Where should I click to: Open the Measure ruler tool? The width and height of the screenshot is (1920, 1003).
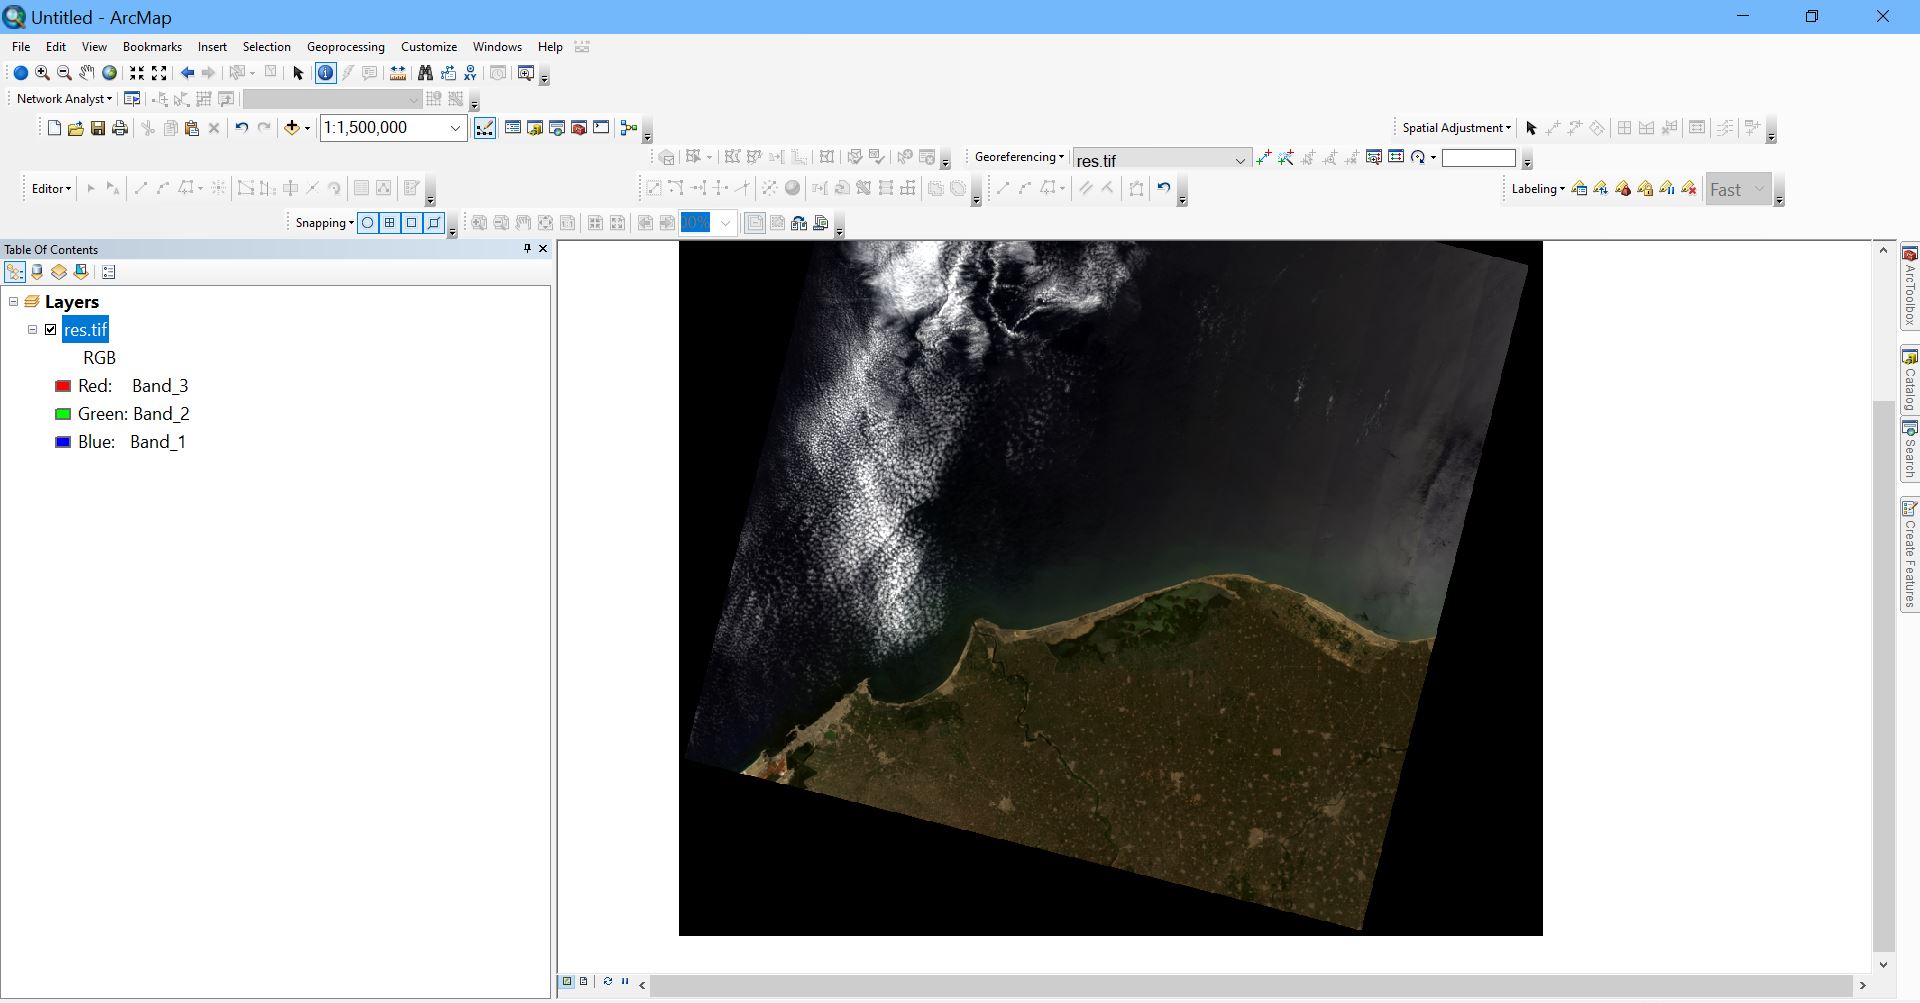tap(398, 73)
